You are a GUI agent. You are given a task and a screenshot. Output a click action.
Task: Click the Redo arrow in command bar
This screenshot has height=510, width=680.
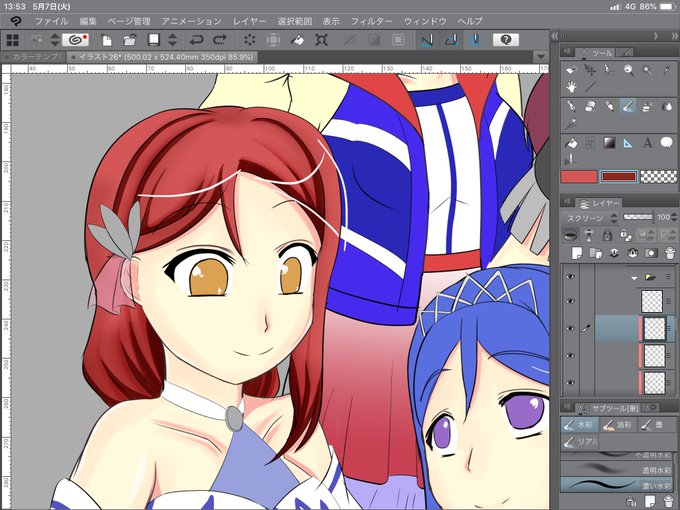coord(220,40)
